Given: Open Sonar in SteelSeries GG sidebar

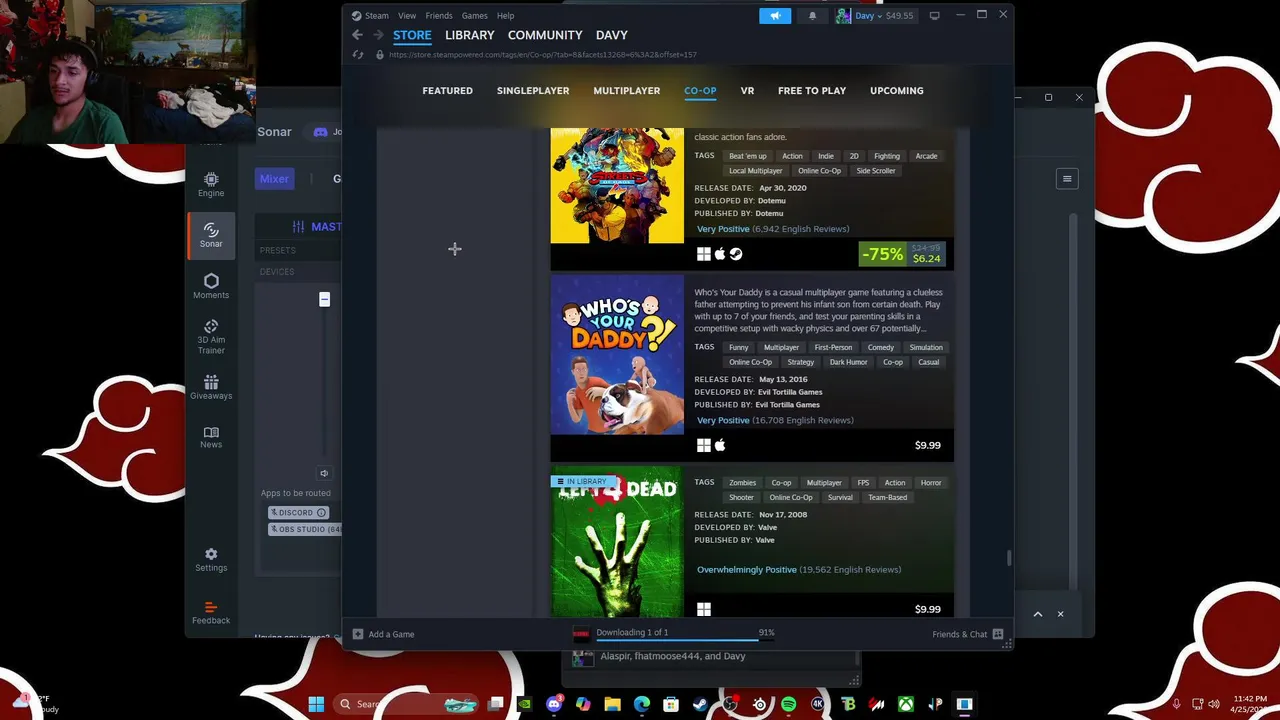Looking at the screenshot, I should coord(211,235).
